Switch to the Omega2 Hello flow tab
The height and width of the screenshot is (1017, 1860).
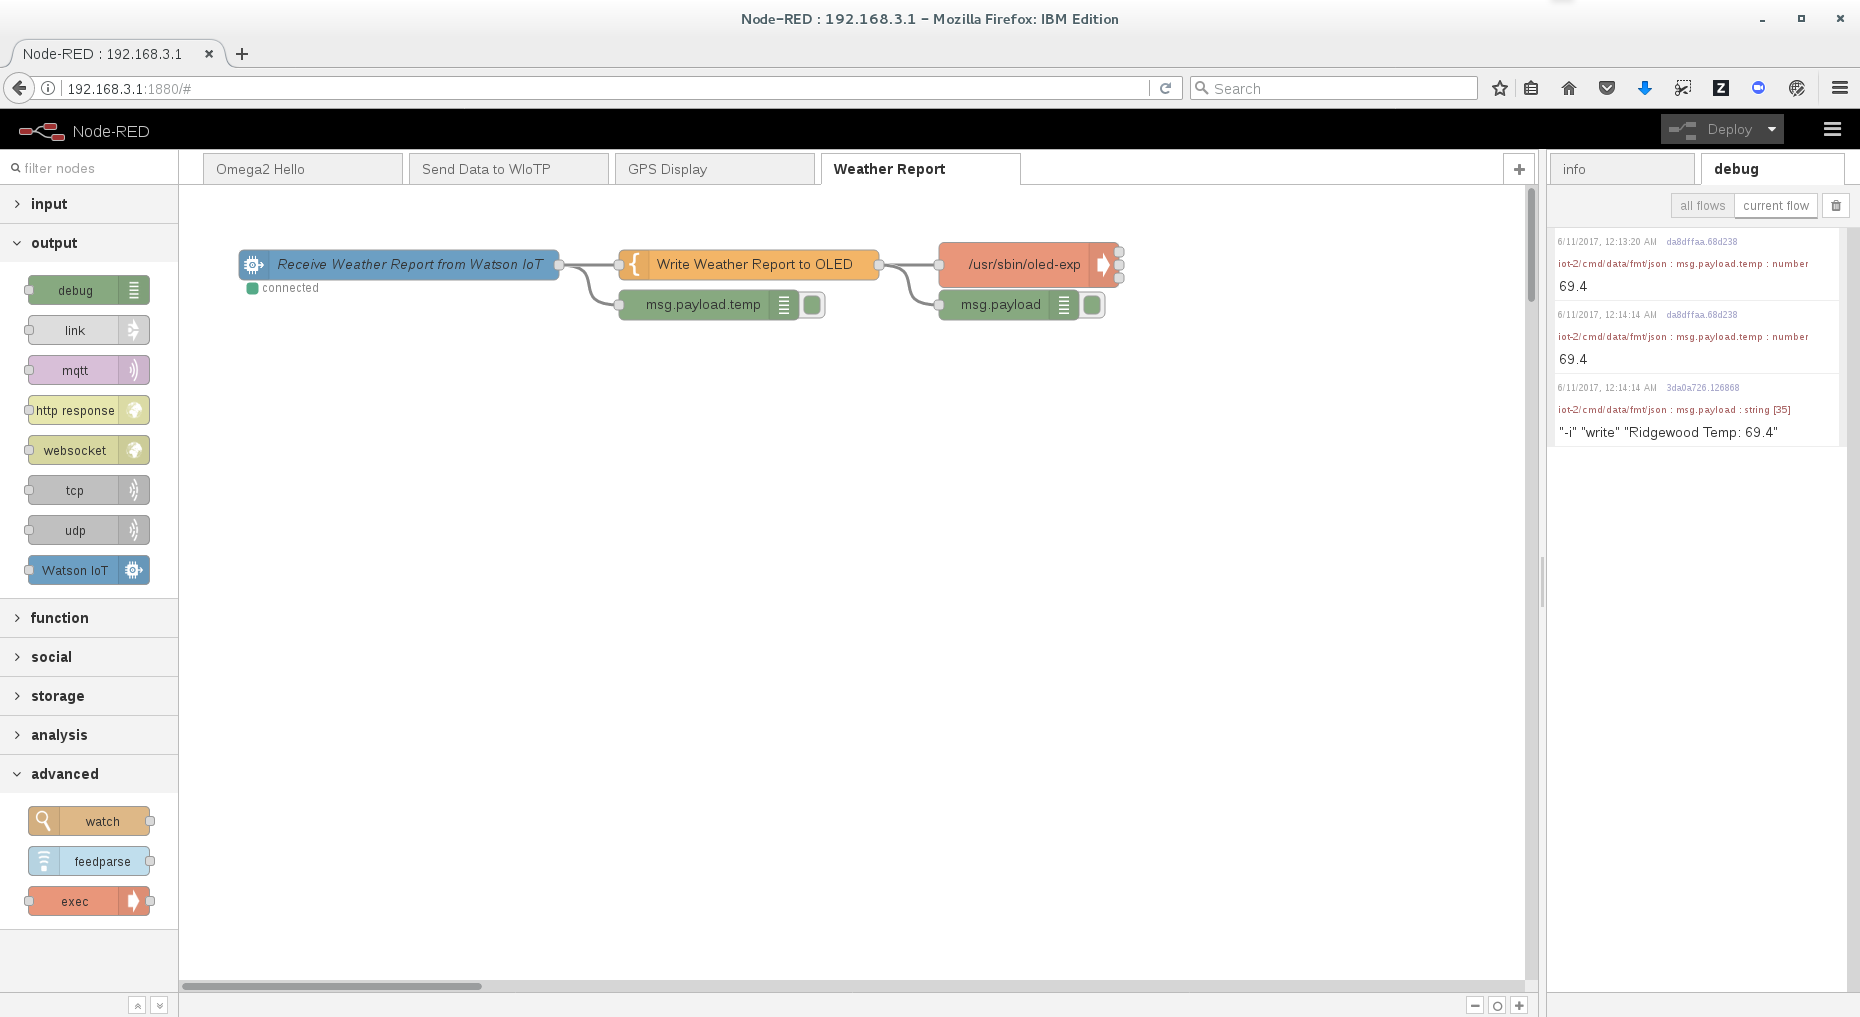[303, 169]
